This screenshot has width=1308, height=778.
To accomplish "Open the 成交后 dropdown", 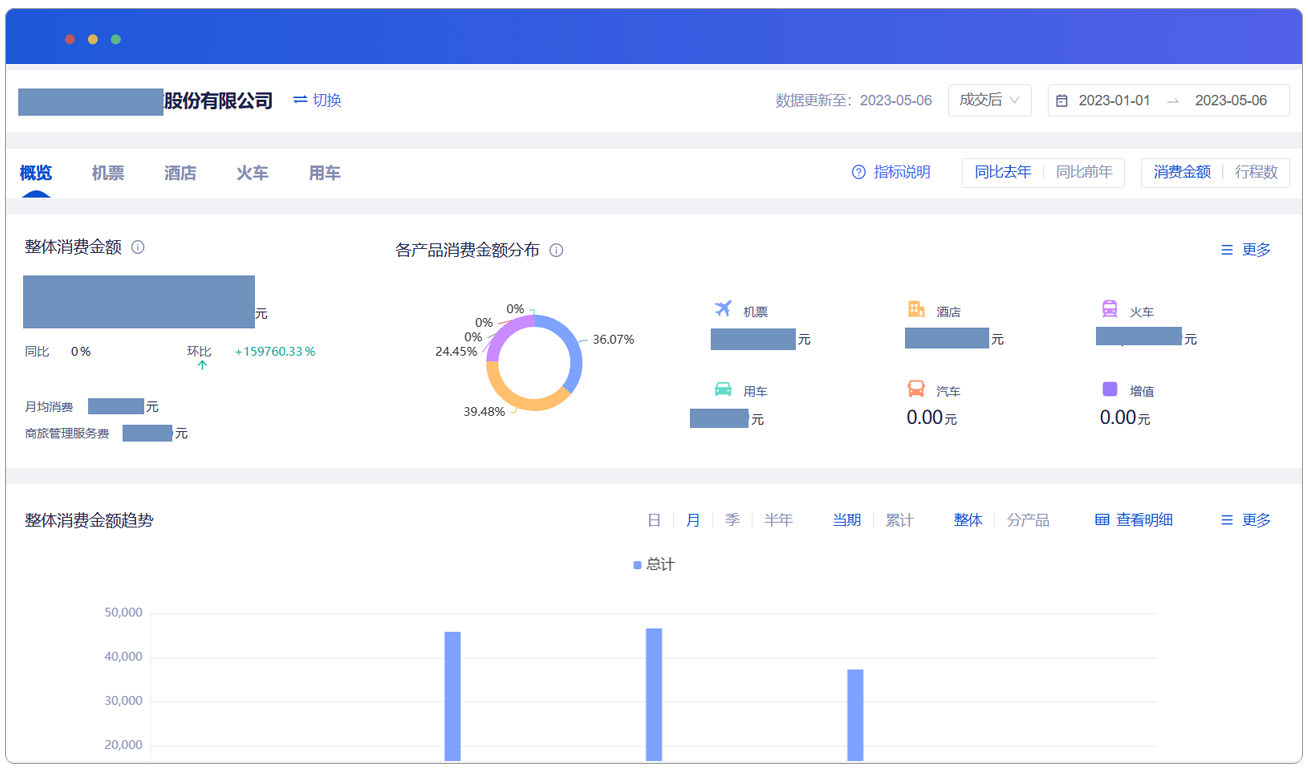I will click(x=989, y=100).
